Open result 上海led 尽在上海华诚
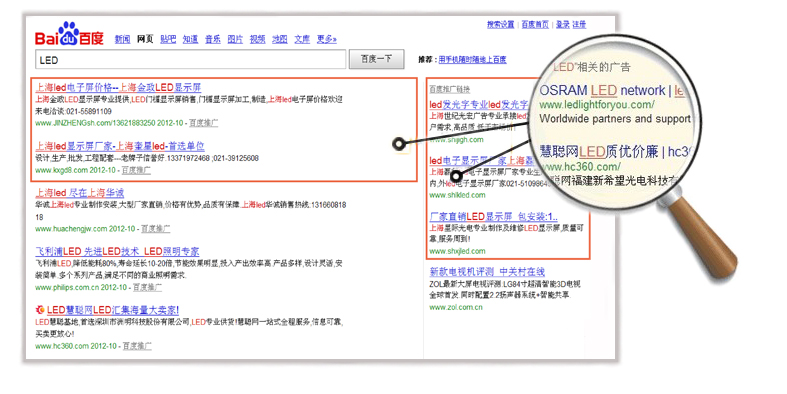The width and height of the screenshot is (787, 394). coord(80,193)
